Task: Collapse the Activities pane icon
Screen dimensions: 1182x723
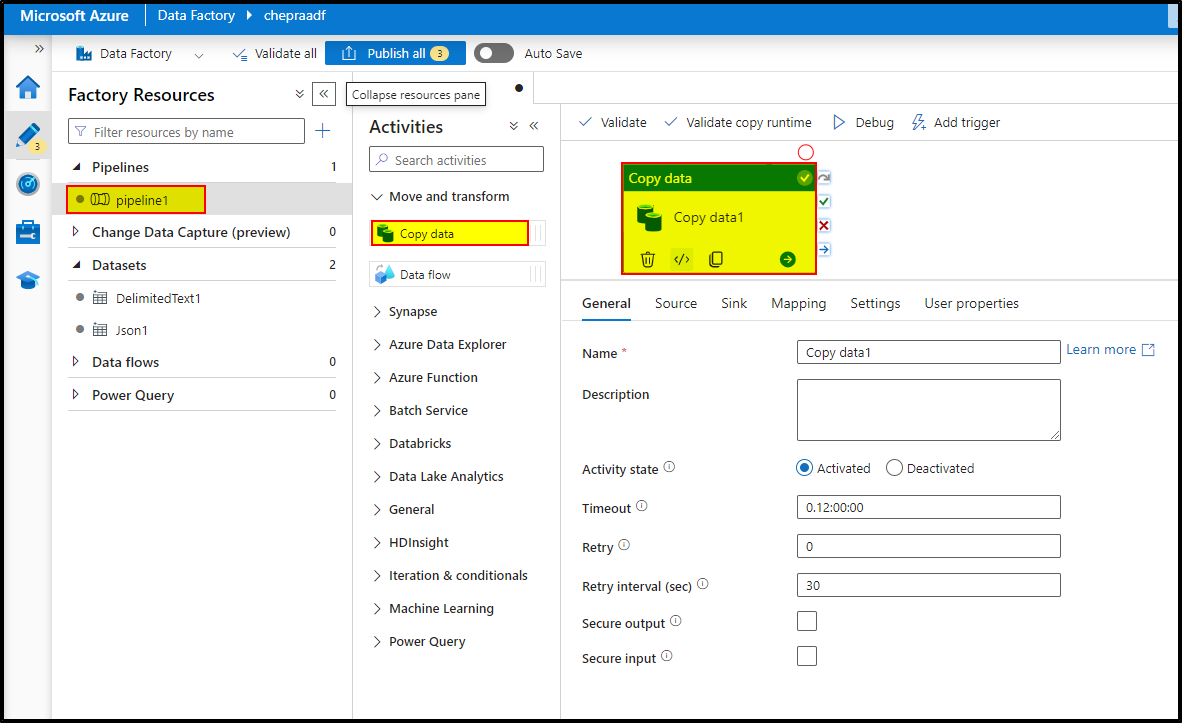Action: (x=534, y=126)
